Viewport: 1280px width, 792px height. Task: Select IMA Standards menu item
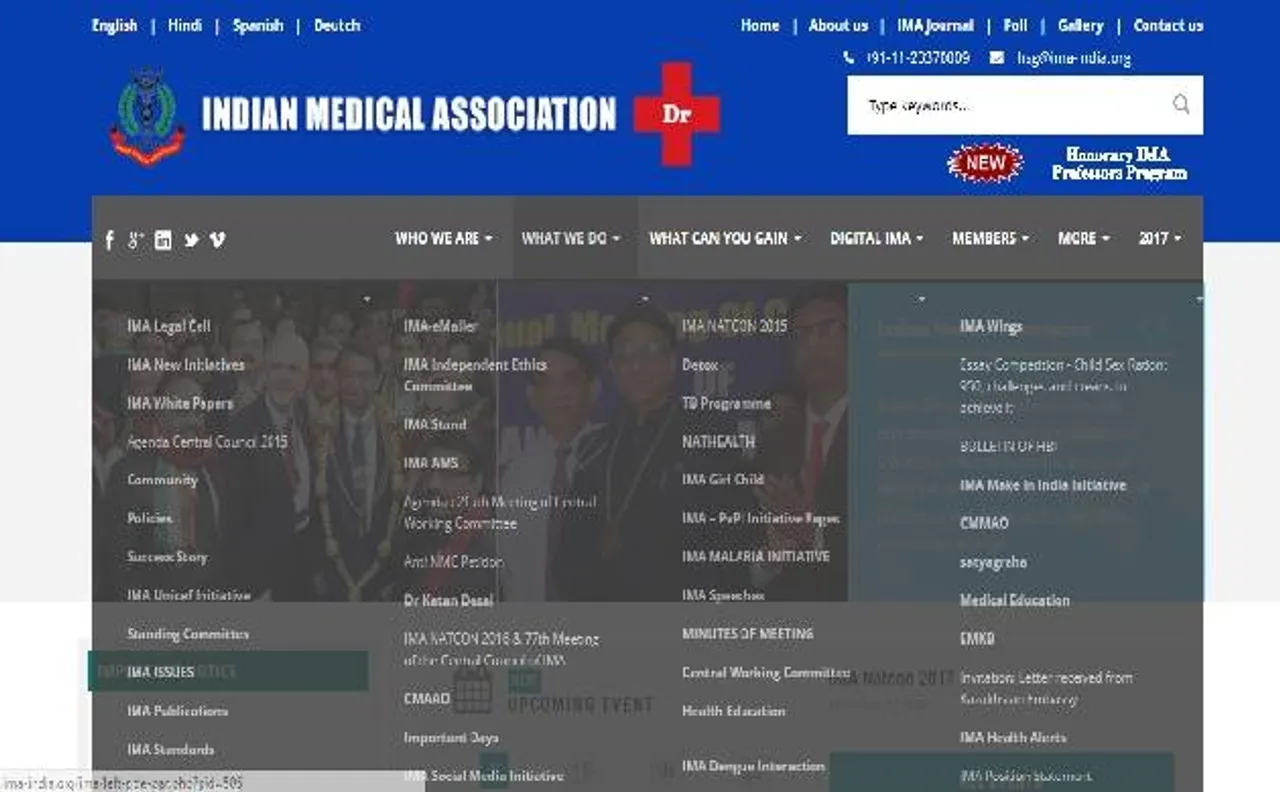click(171, 749)
